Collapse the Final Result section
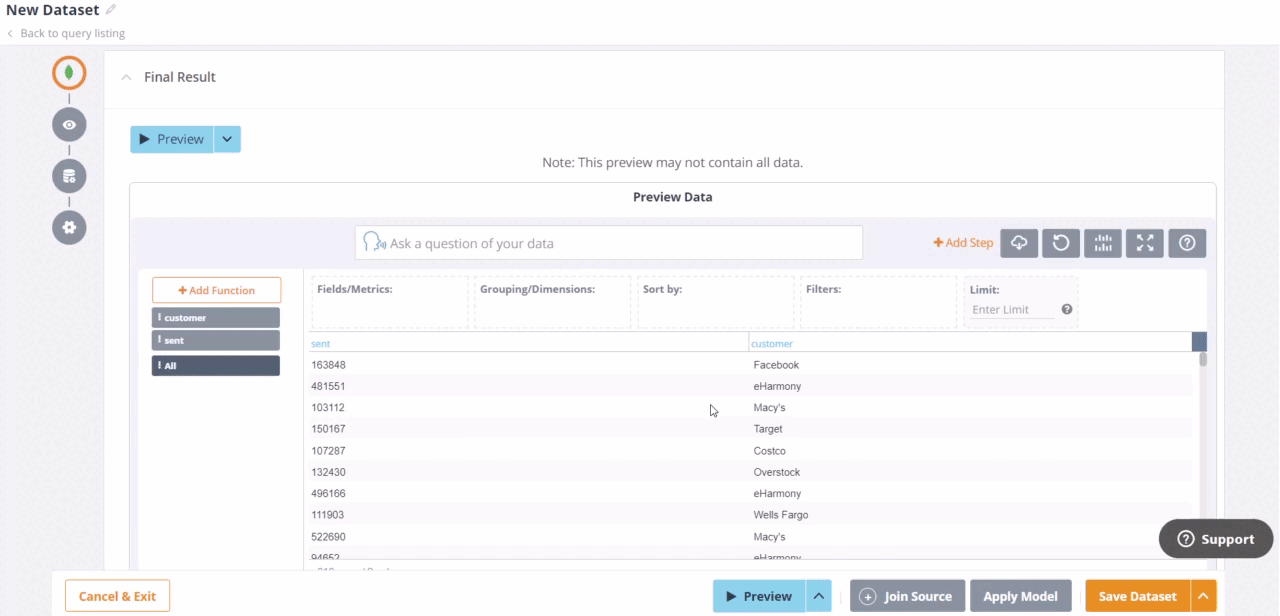 click(126, 77)
